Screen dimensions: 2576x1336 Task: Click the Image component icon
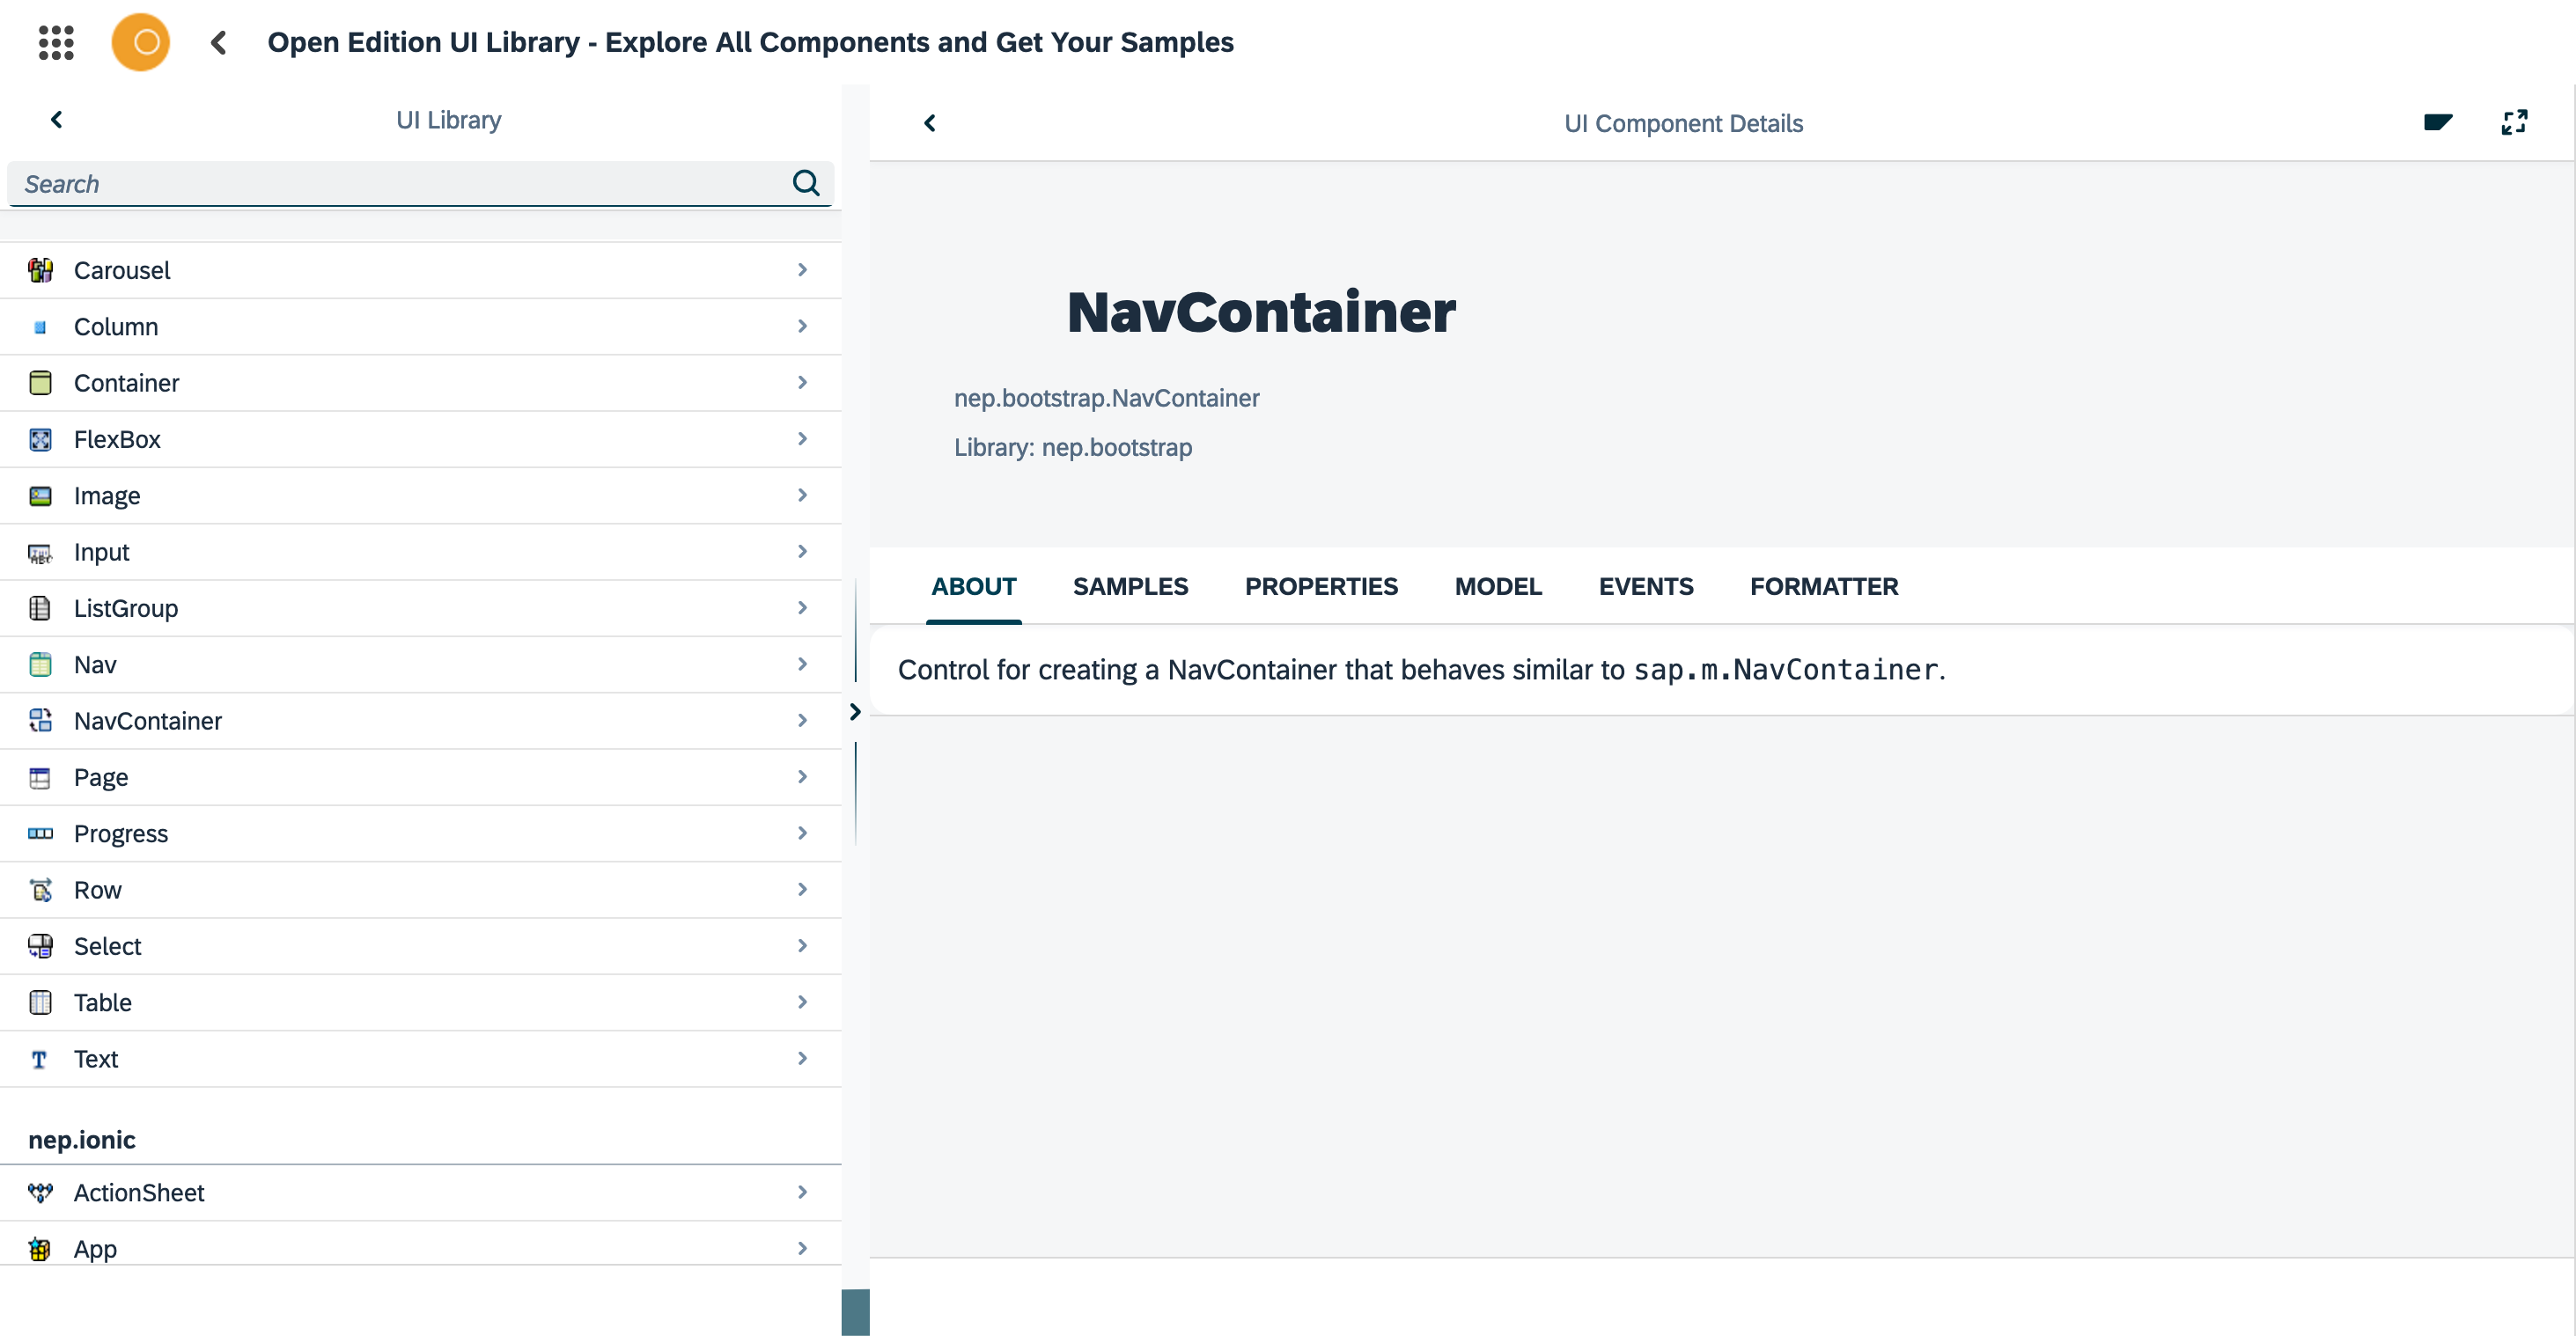[x=40, y=496]
